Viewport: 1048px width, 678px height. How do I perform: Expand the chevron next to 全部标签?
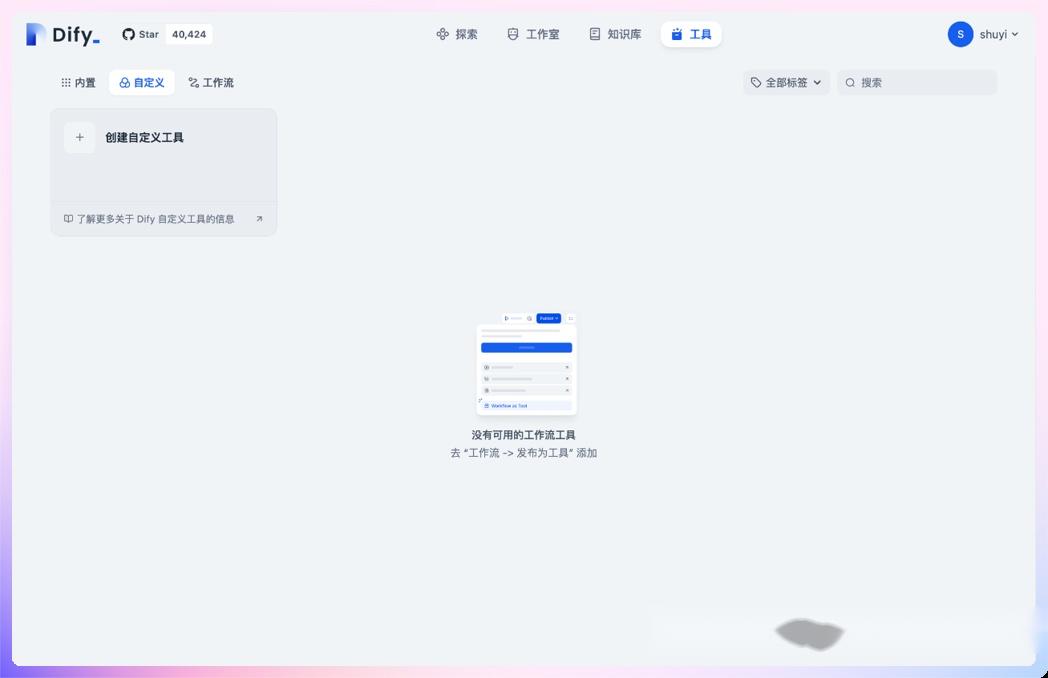tap(817, 82)
